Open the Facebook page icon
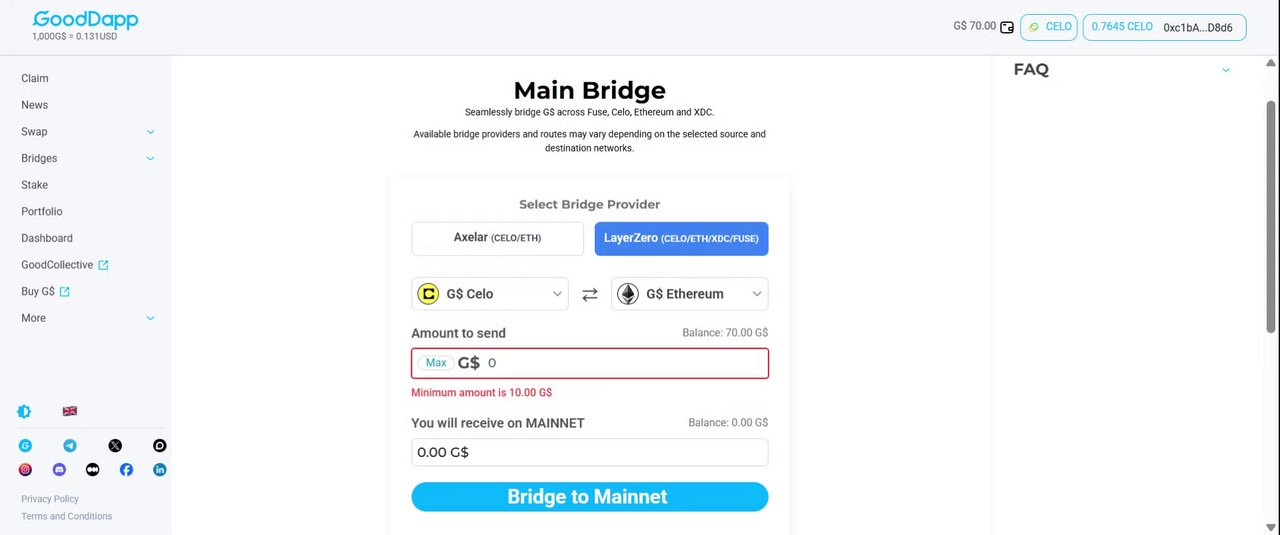Viewport: 1280px width, 535px height. [126, 469]
